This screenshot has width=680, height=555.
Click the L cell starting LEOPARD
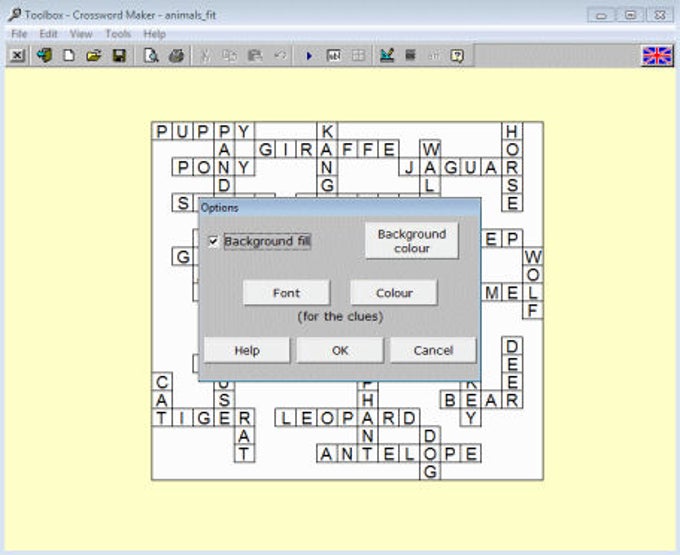(x=285, y=418)
